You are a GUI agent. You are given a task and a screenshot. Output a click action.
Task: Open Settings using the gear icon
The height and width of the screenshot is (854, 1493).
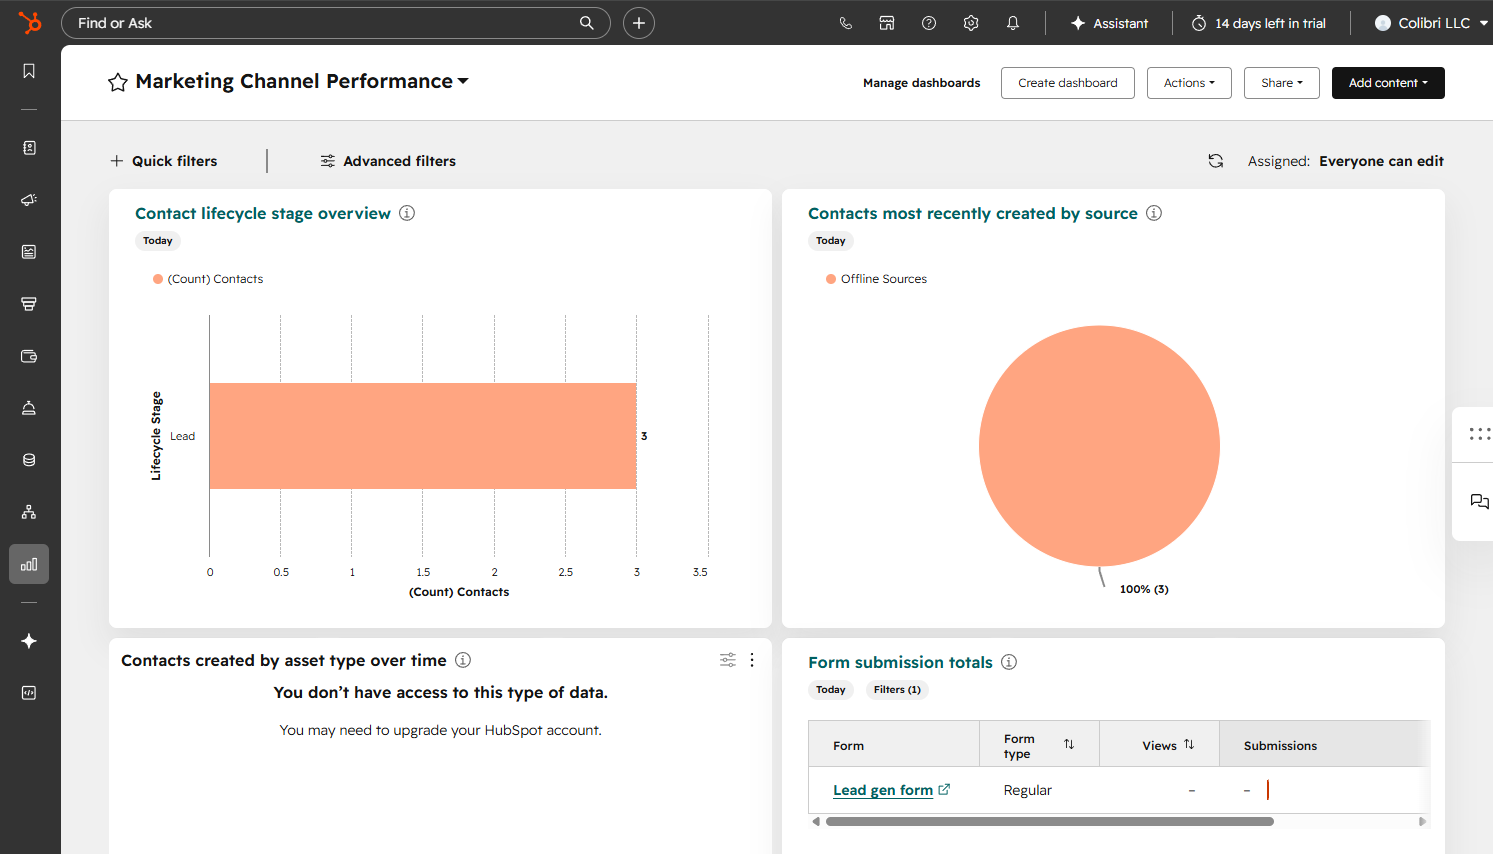coord(970,22)
